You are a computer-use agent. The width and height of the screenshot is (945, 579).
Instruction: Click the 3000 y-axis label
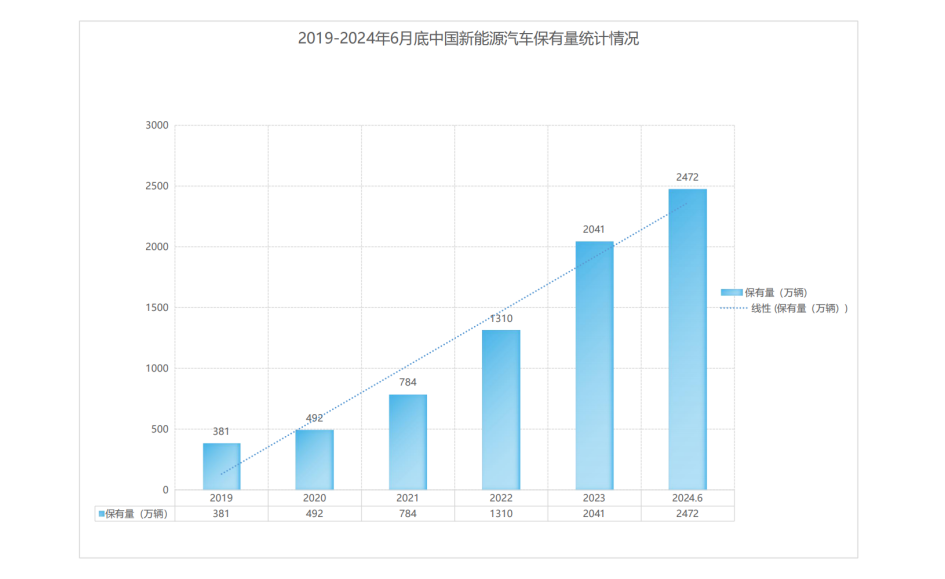[x=157, y=125]
